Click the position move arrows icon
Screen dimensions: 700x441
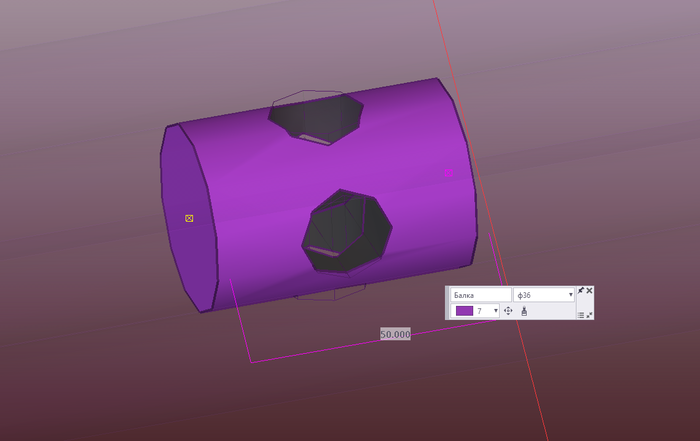[x=508, y=311]
